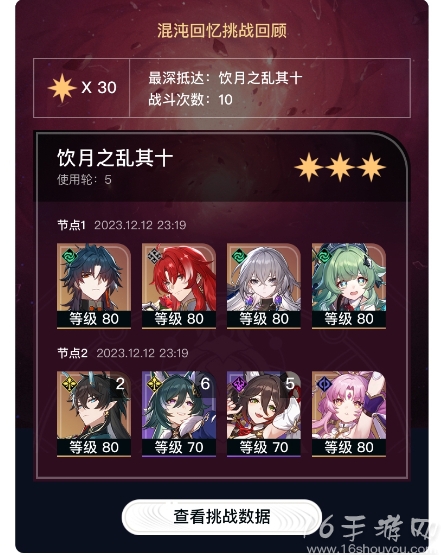Click imaginary element icon on horned character
Viewport: 446px width, 555px height.
point(69,384)
